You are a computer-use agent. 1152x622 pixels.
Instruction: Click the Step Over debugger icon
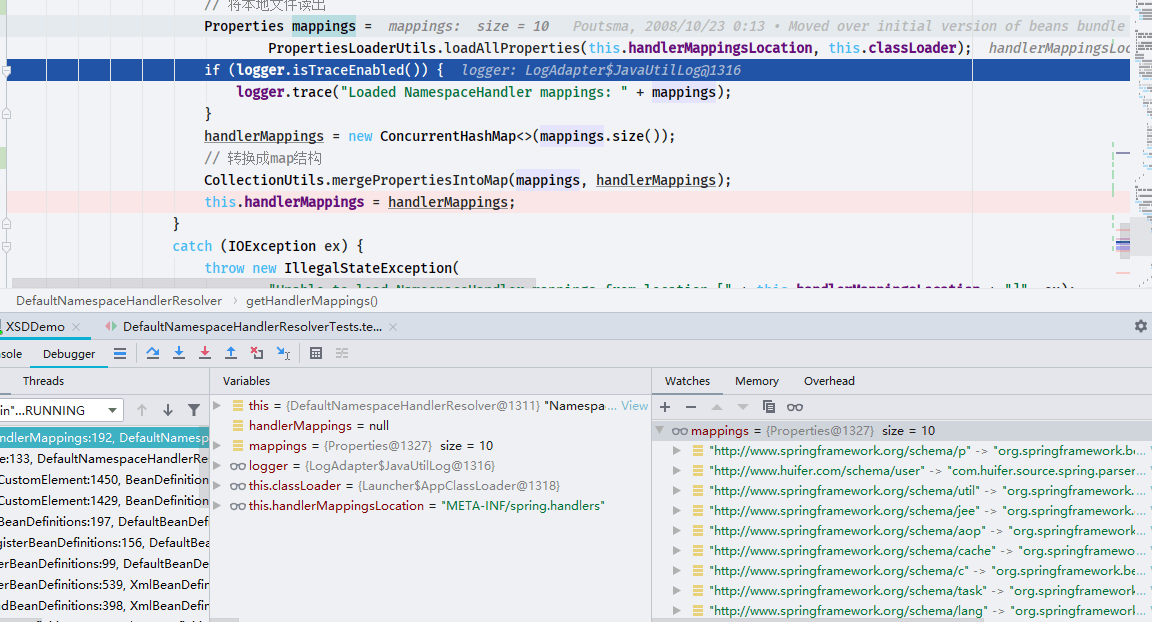(x=153, y=353)
